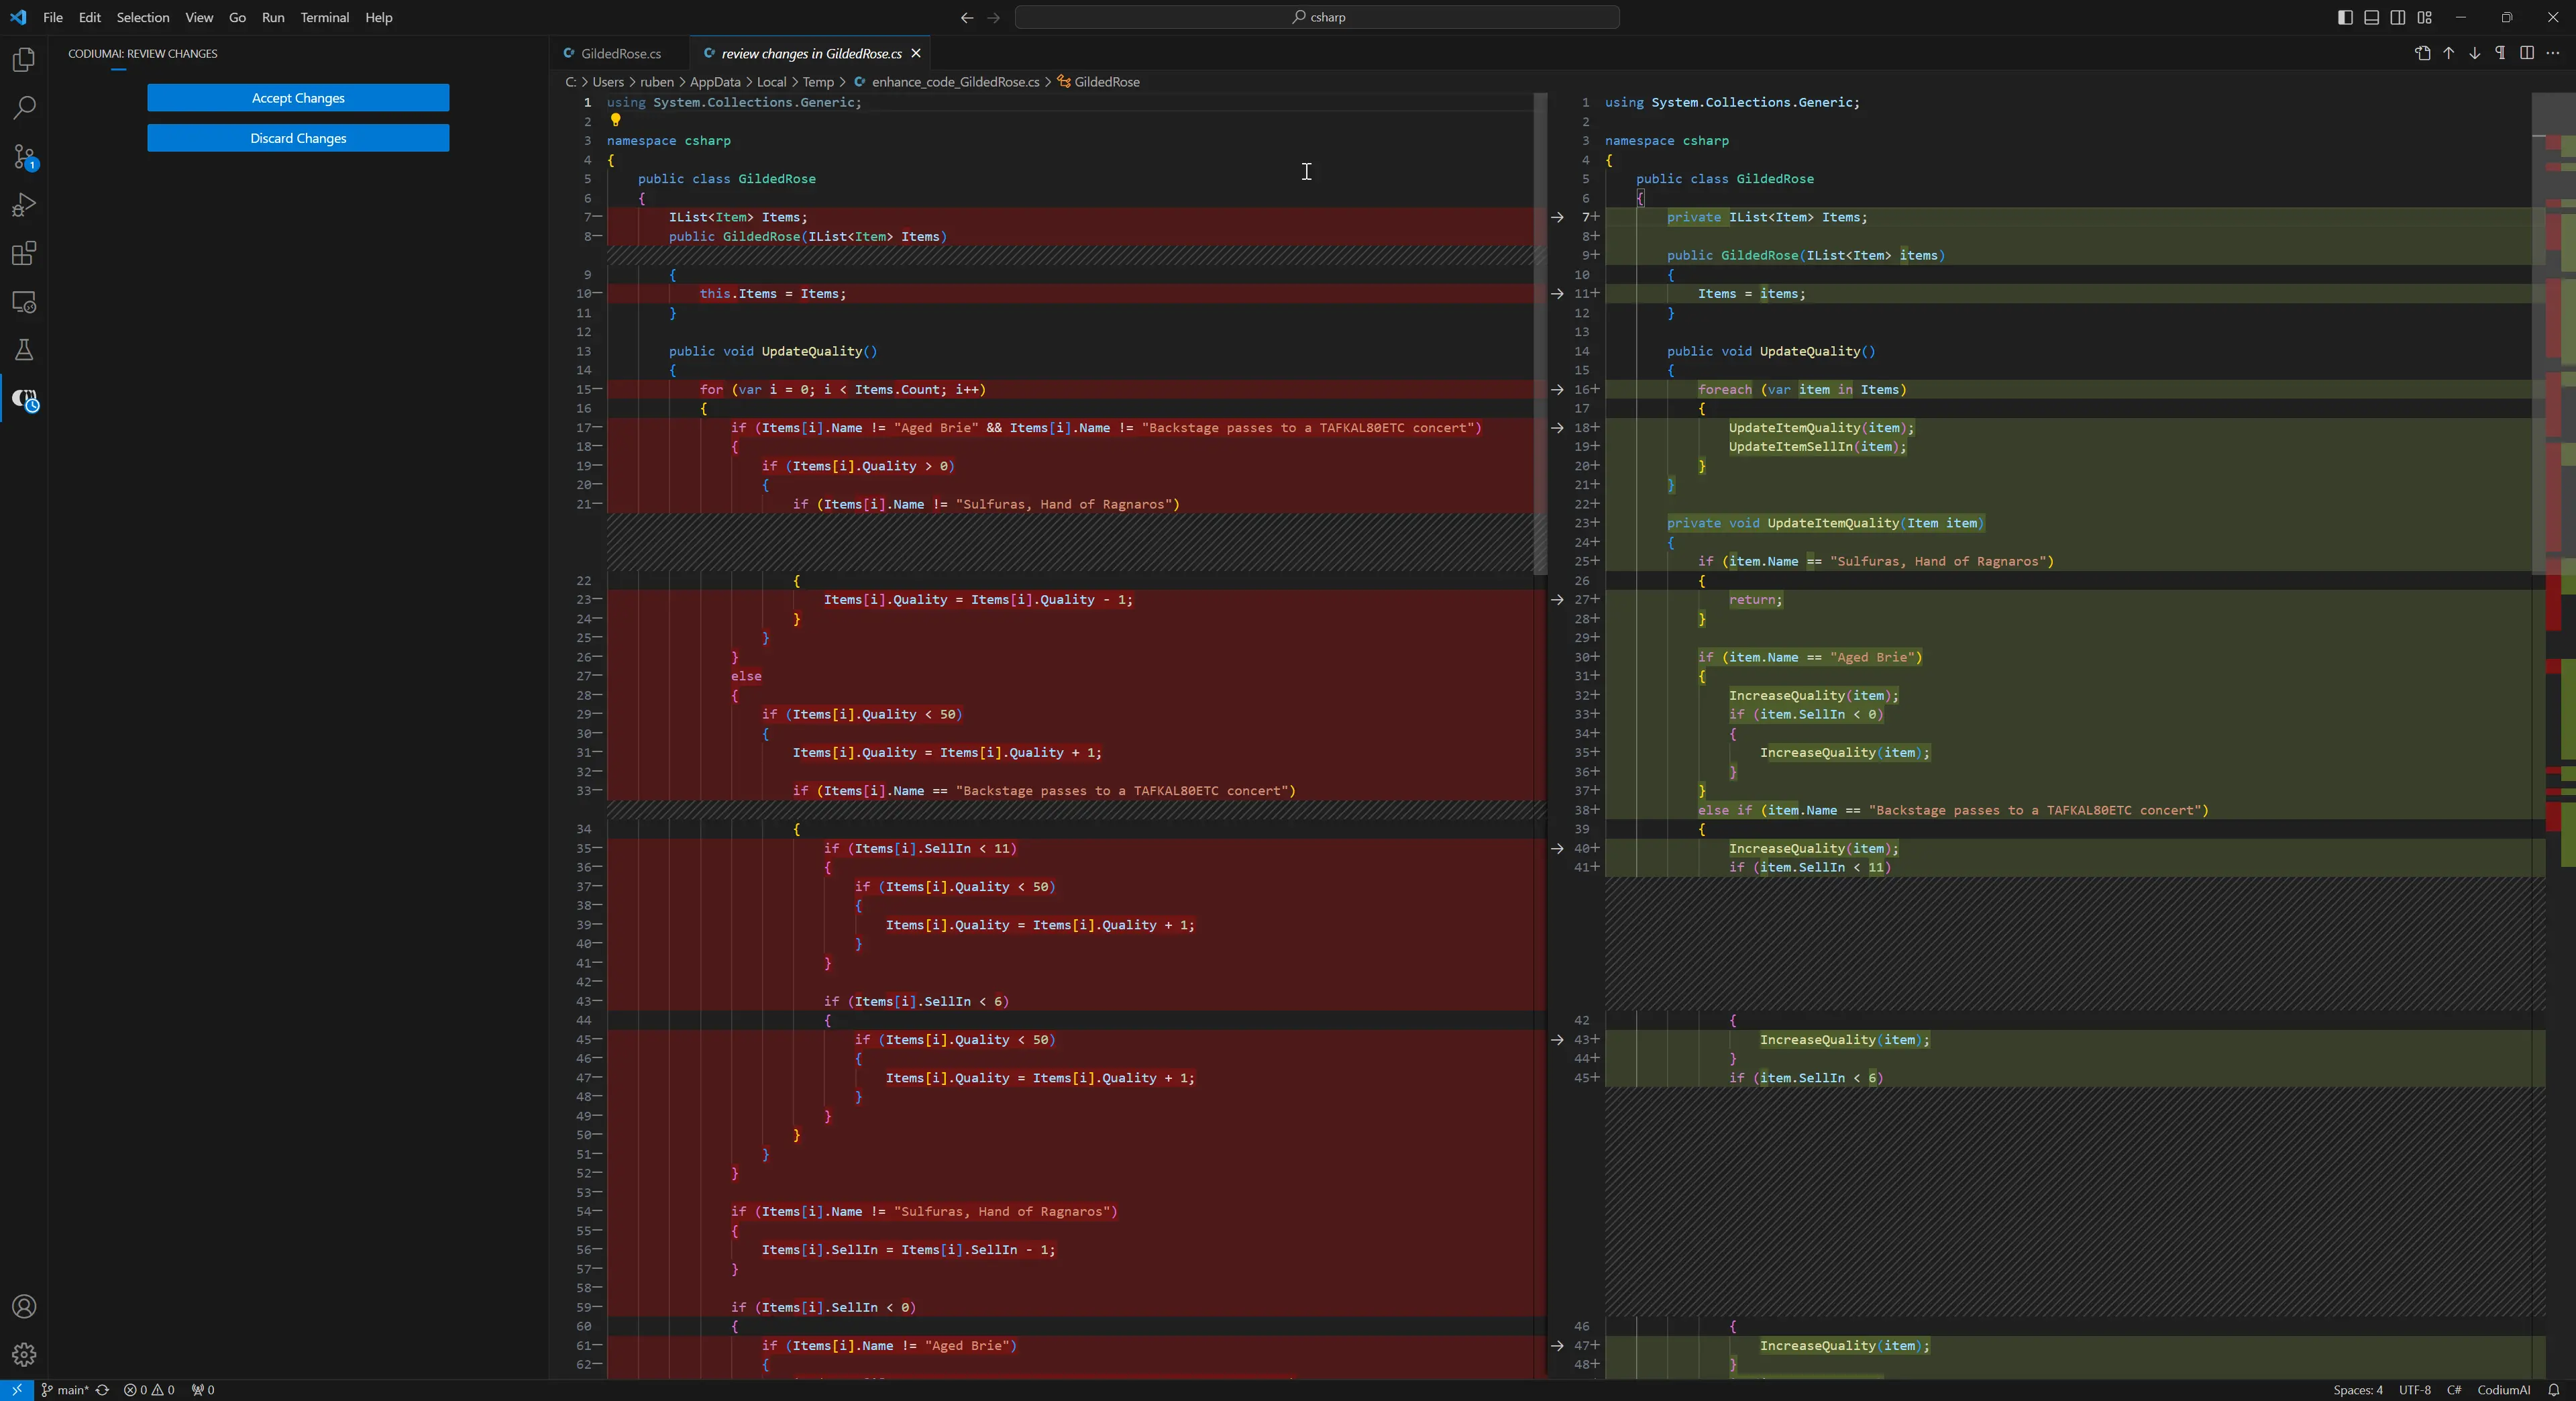Toggle whitespace trimming pilcrow icon

click(x=2500, y=53)
